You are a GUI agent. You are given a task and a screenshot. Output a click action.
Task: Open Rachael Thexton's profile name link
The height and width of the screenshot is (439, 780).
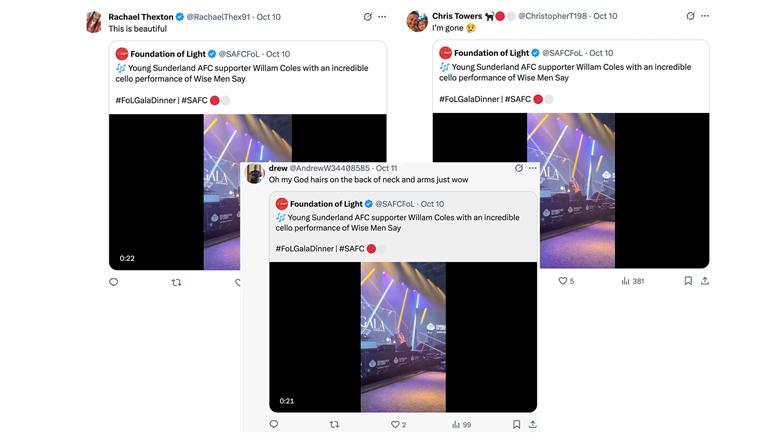tap(140, 17)
